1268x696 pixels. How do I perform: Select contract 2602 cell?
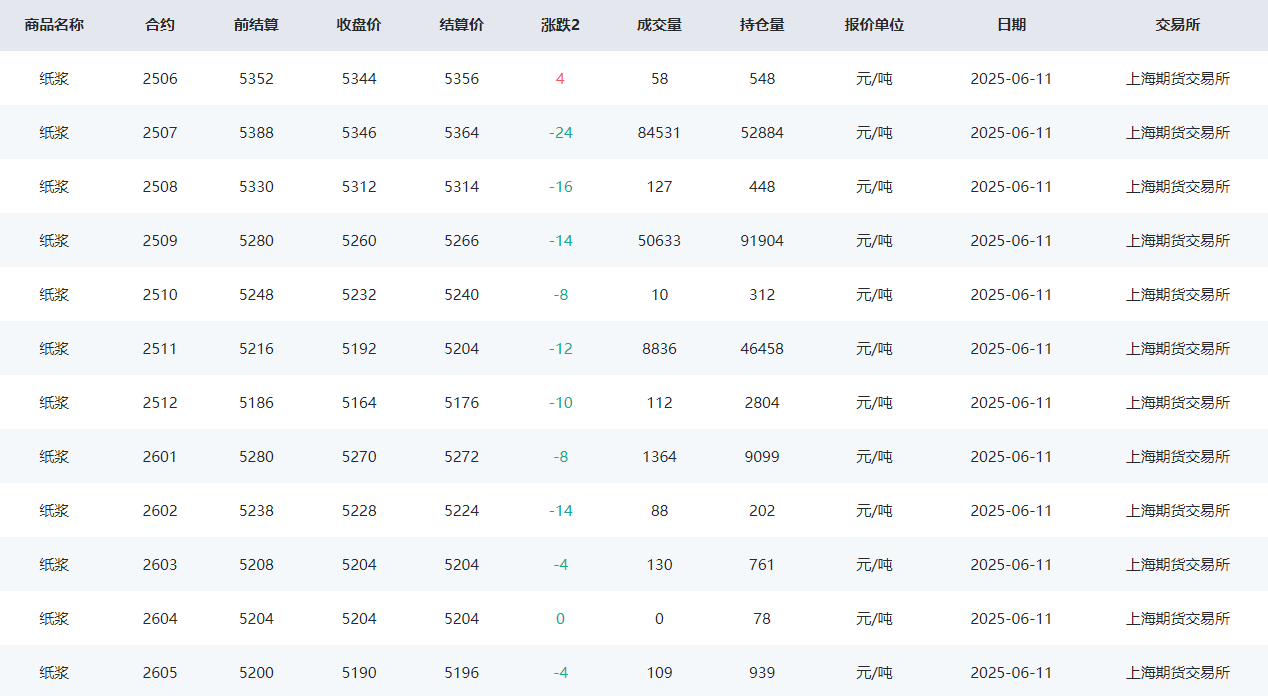160,511
